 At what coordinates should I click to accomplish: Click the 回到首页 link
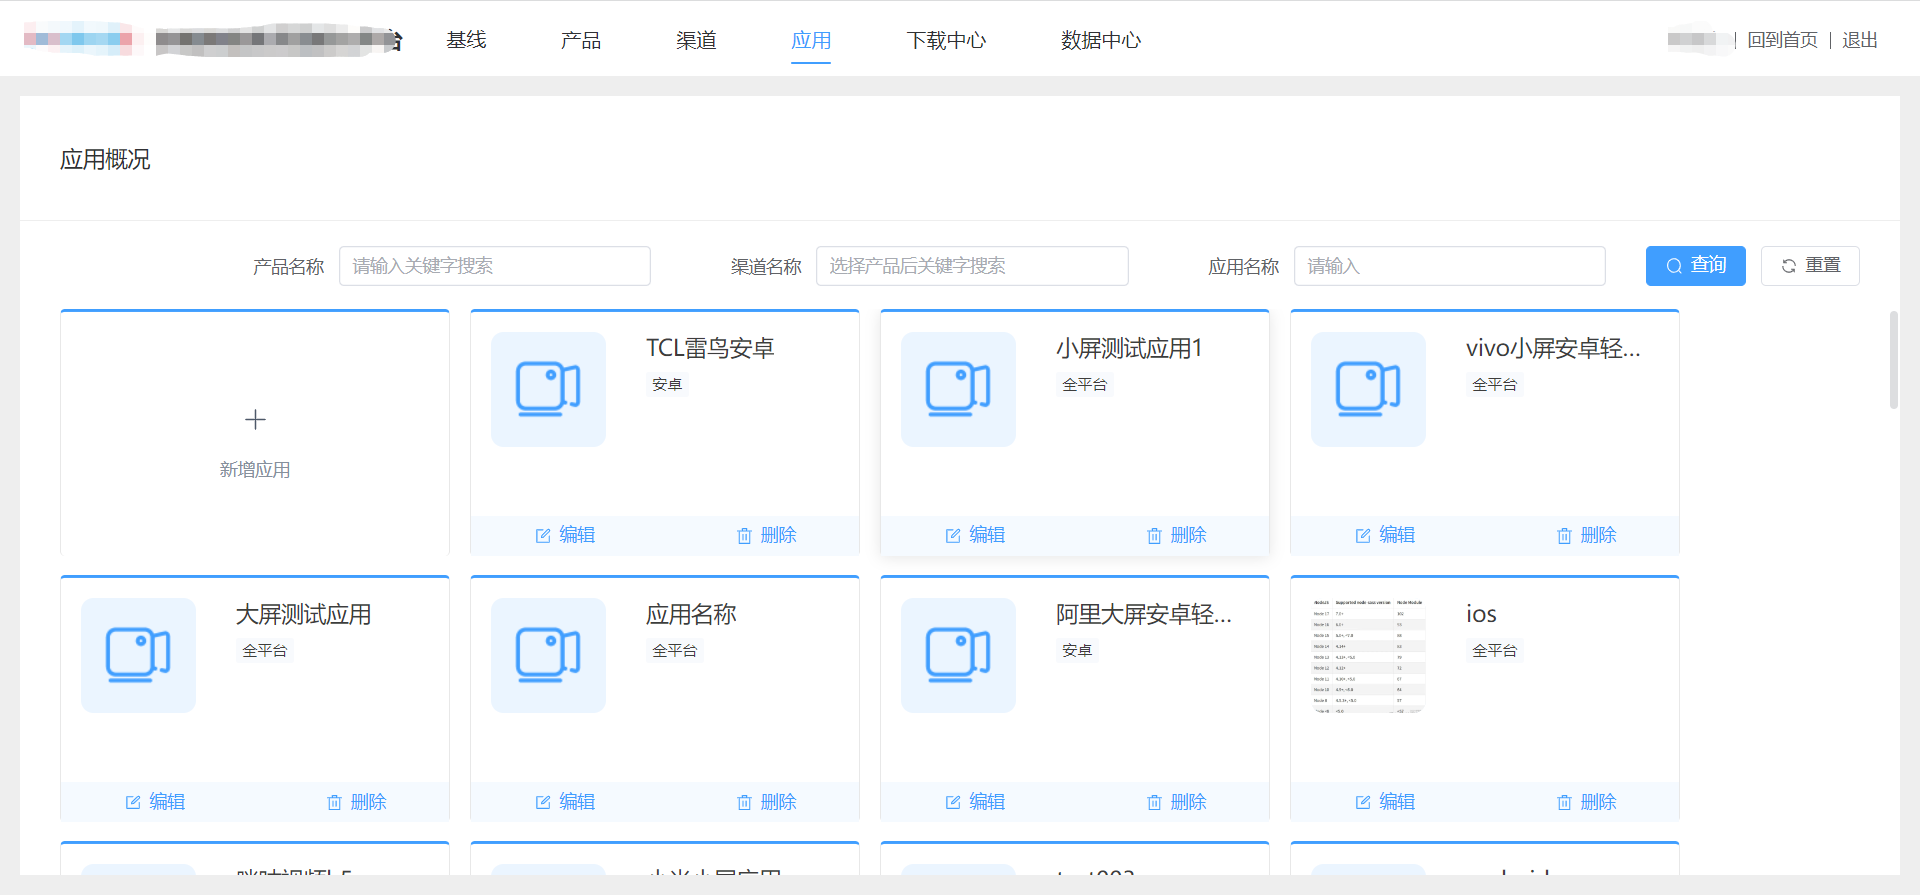click(1782, 40)
